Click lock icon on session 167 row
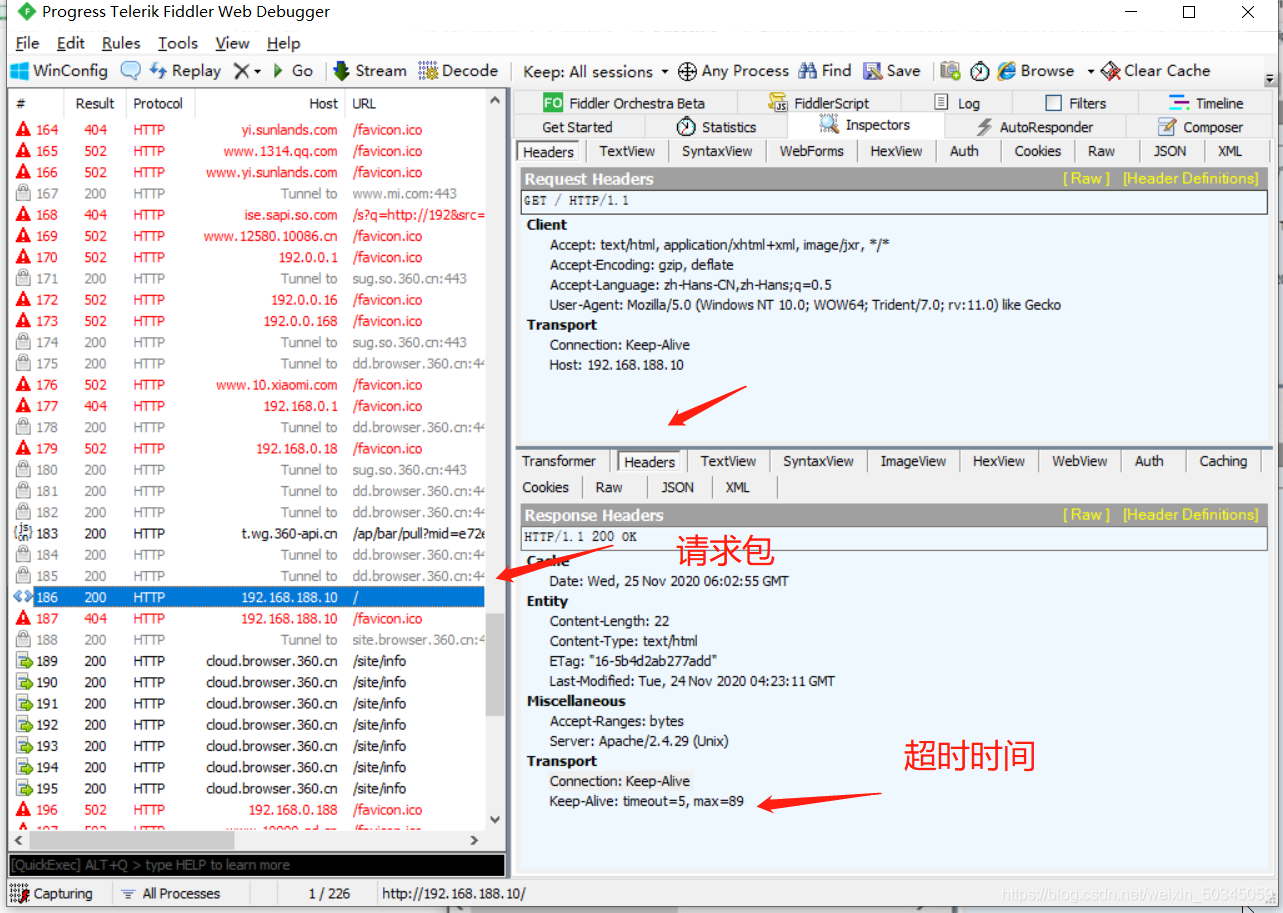This screenshot has height=913, width=1283. pos(23,193)
